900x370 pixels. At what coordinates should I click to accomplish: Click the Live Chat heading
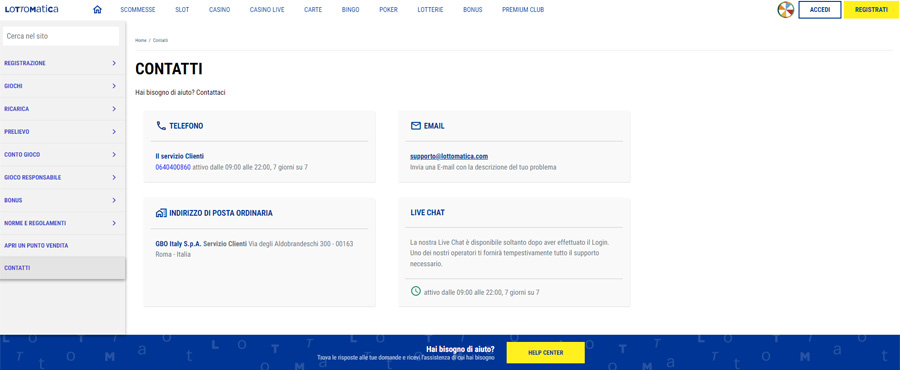(x=428, y=213)
